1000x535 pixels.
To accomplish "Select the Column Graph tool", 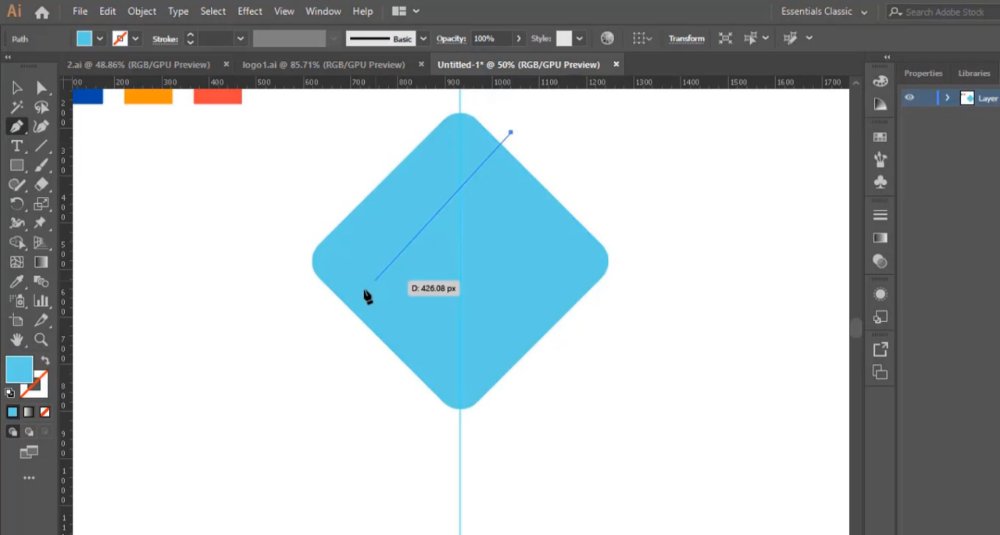I will pos(41,301).
